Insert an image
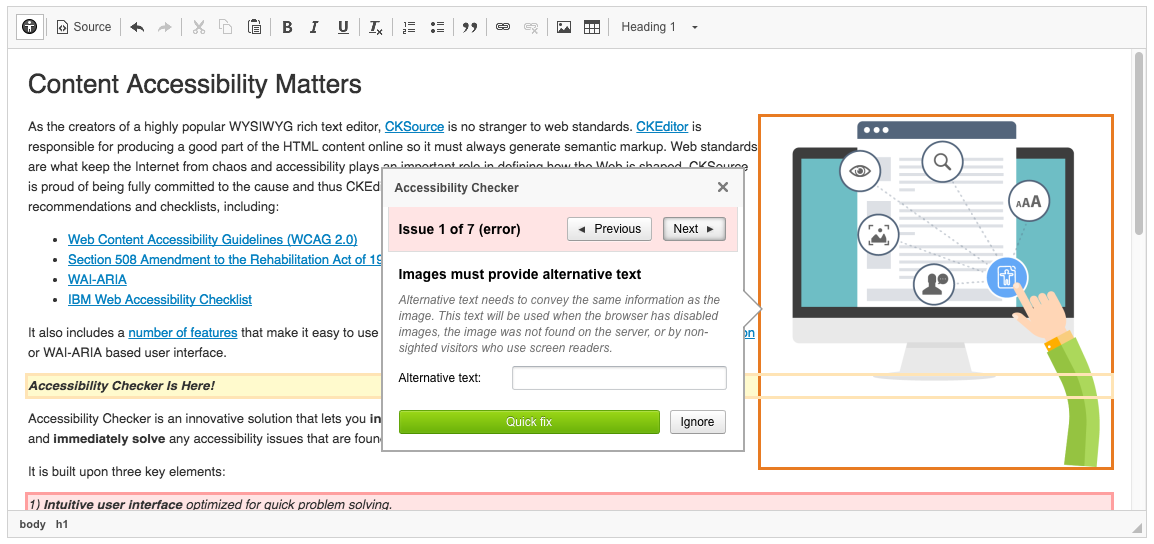Viewport: 1154px width, 544px height. tap(564, 27)
